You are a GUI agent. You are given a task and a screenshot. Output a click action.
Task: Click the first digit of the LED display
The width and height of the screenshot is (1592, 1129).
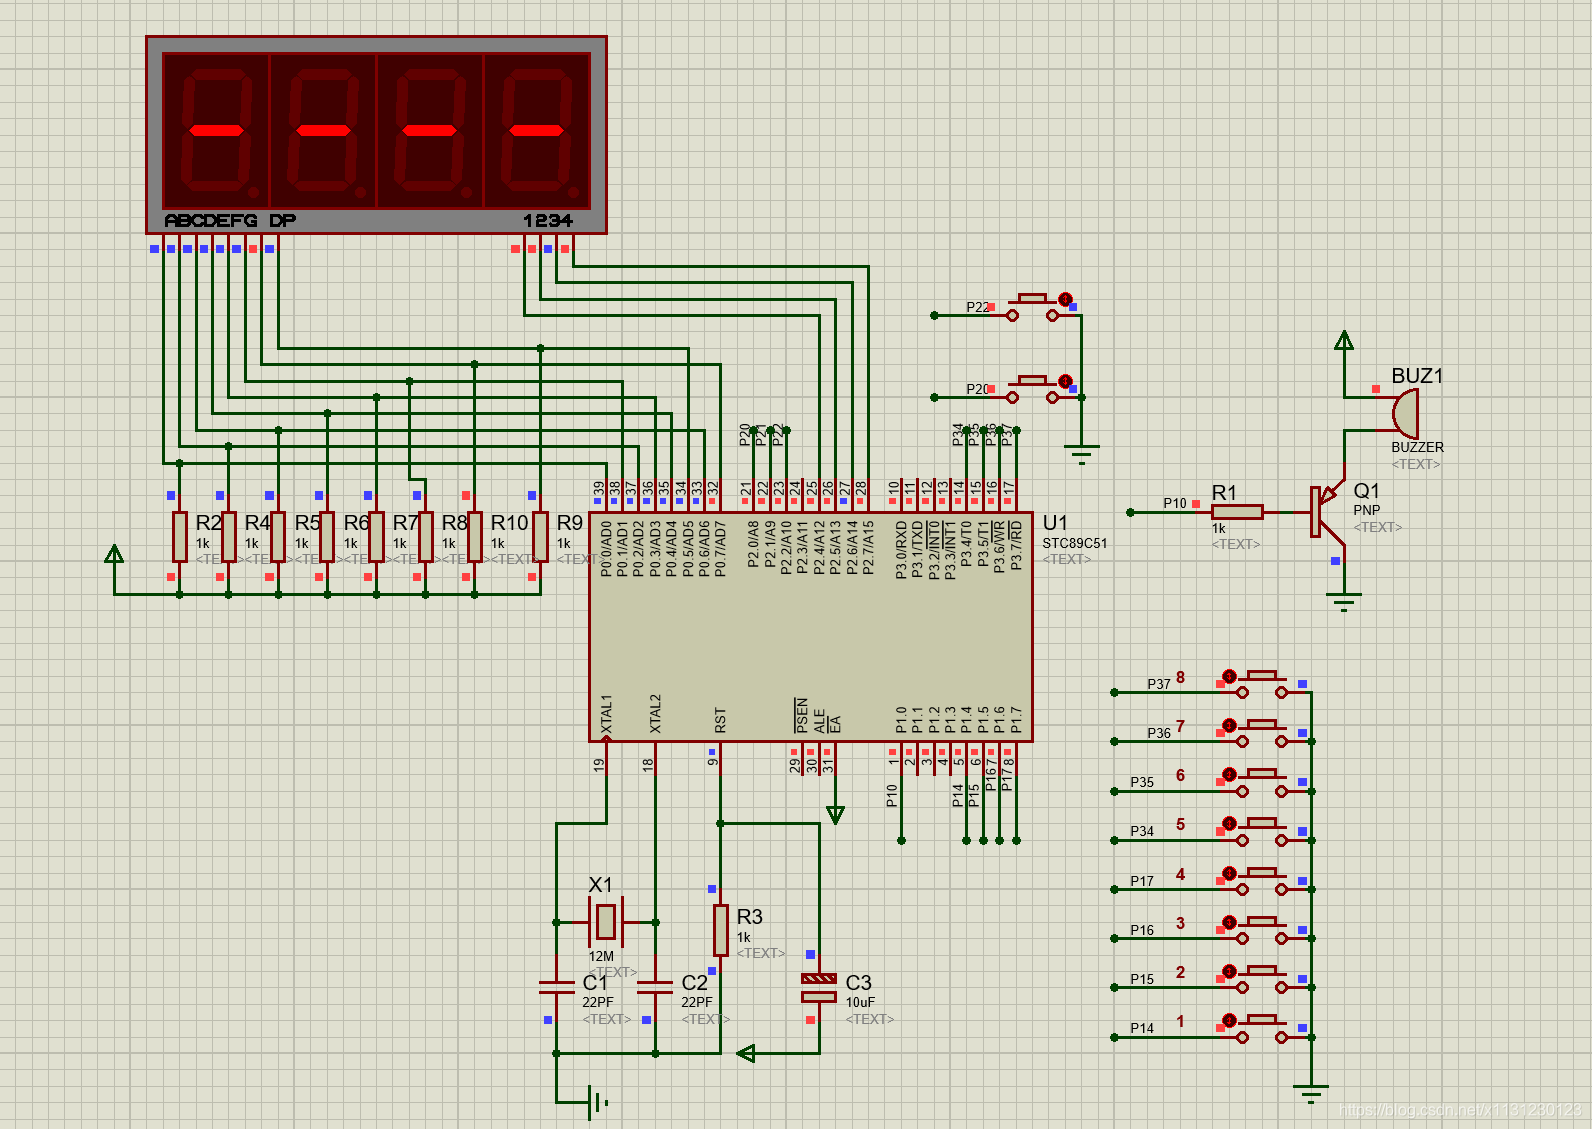tap(217, 130)
